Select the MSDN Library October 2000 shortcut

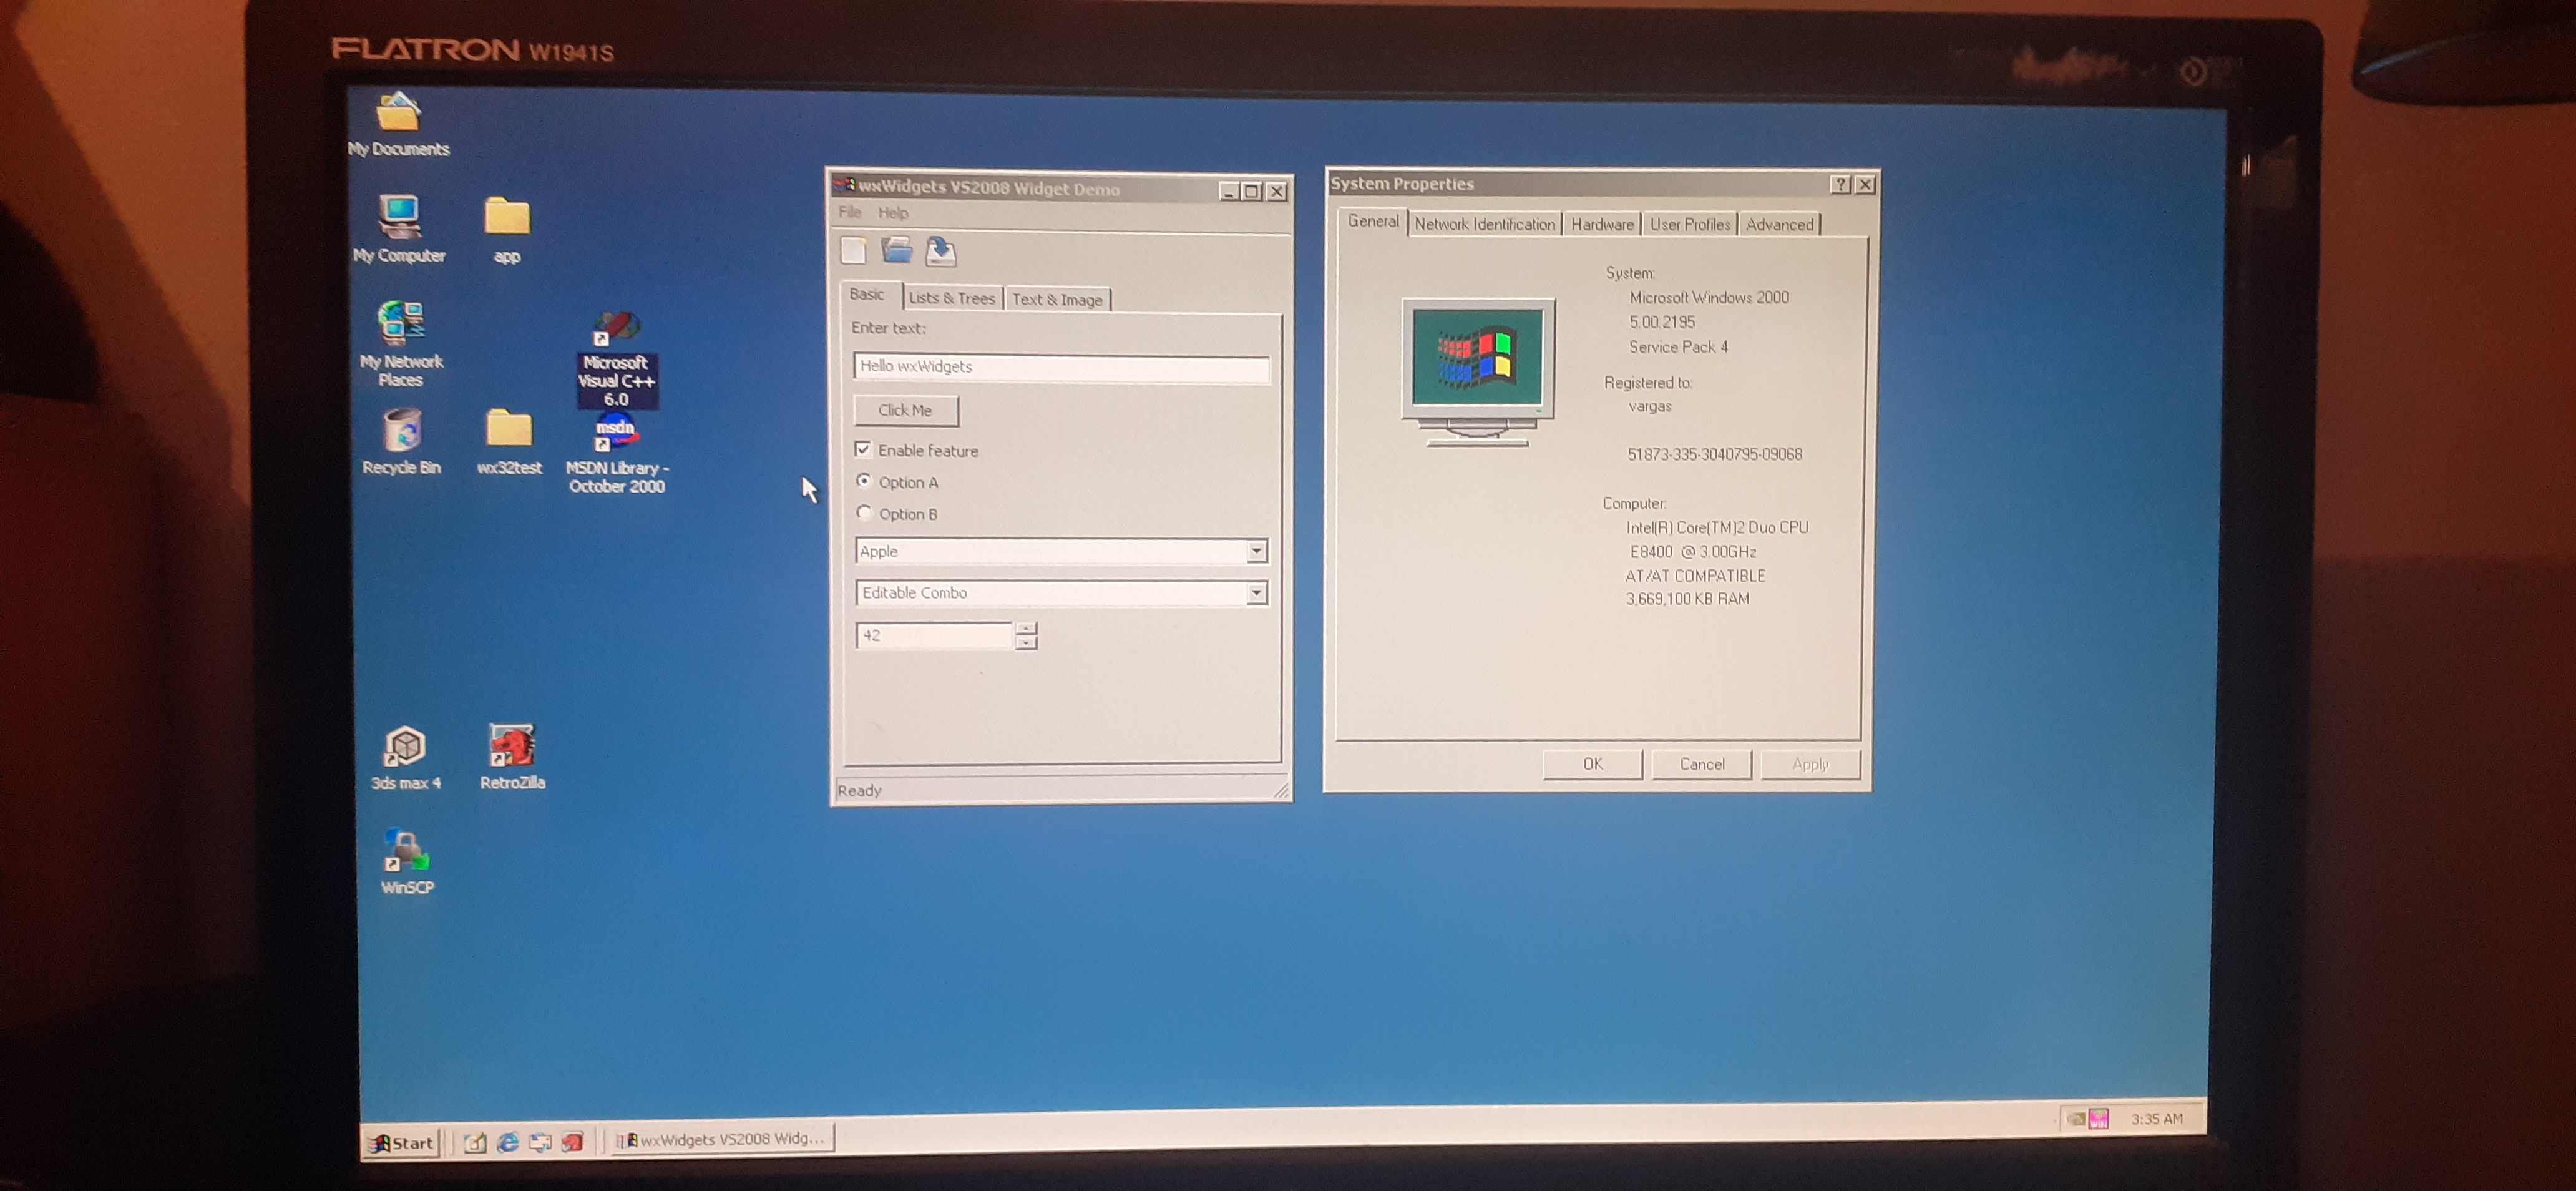click(x=616, y=455)
